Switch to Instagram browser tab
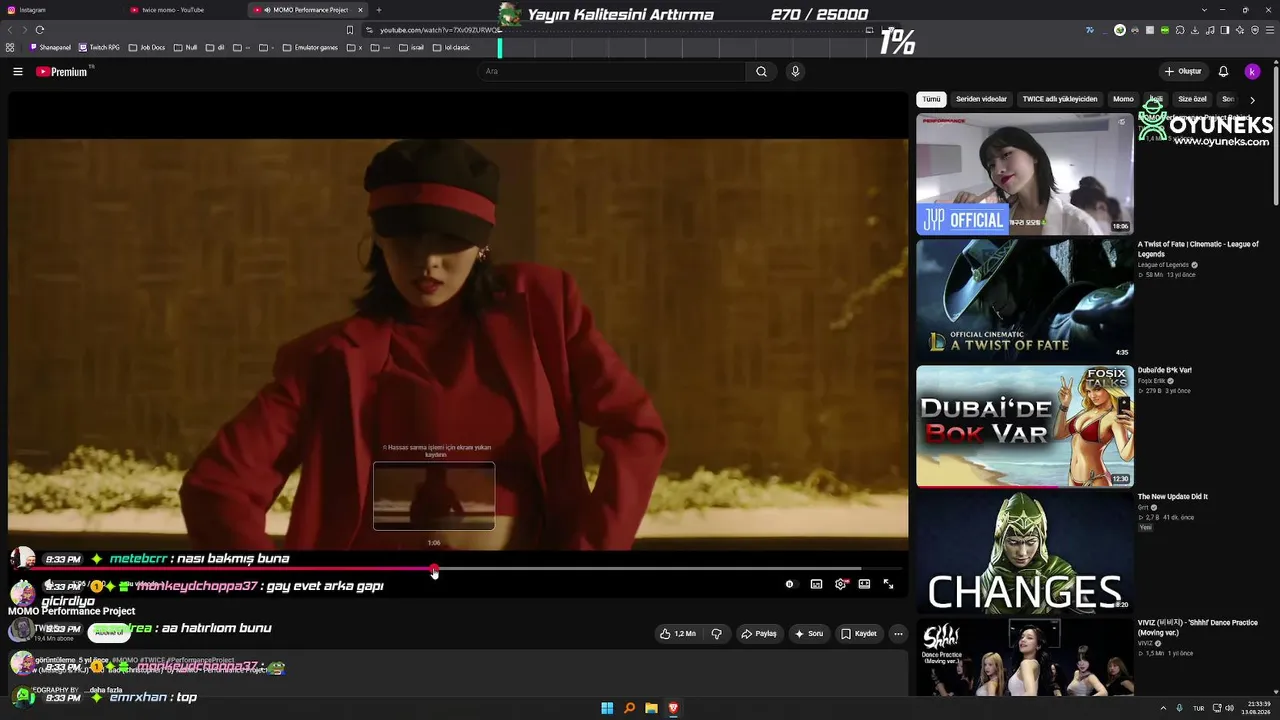Image resolution: width=1280 pixels, height=720 pixels. click(x=60, y=10)
